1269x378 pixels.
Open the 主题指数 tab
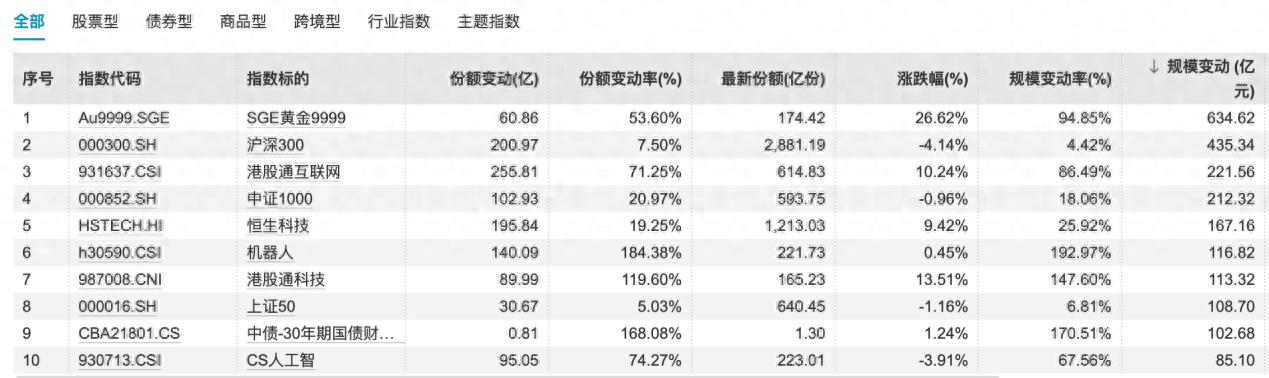tap(488, 21)
